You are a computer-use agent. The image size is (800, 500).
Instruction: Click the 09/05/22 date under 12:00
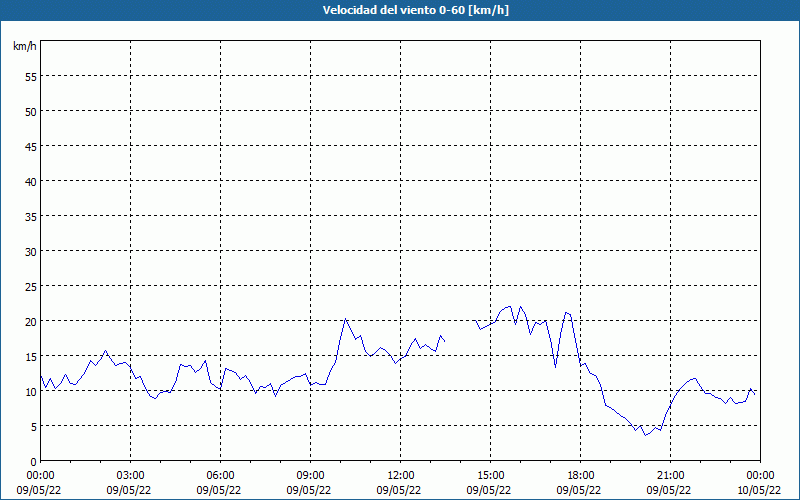pos(399,490)
